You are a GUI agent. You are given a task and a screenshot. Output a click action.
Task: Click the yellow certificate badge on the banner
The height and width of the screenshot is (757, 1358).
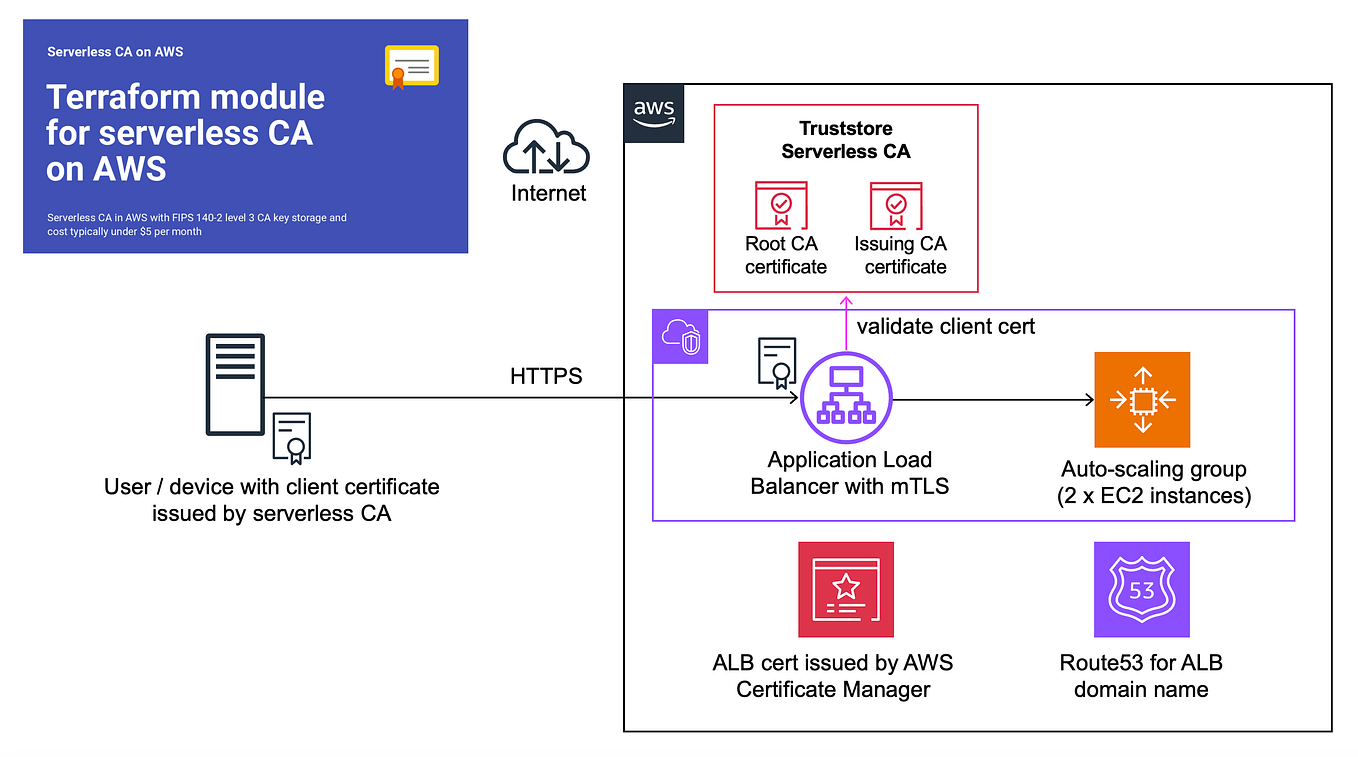[412, 65]
